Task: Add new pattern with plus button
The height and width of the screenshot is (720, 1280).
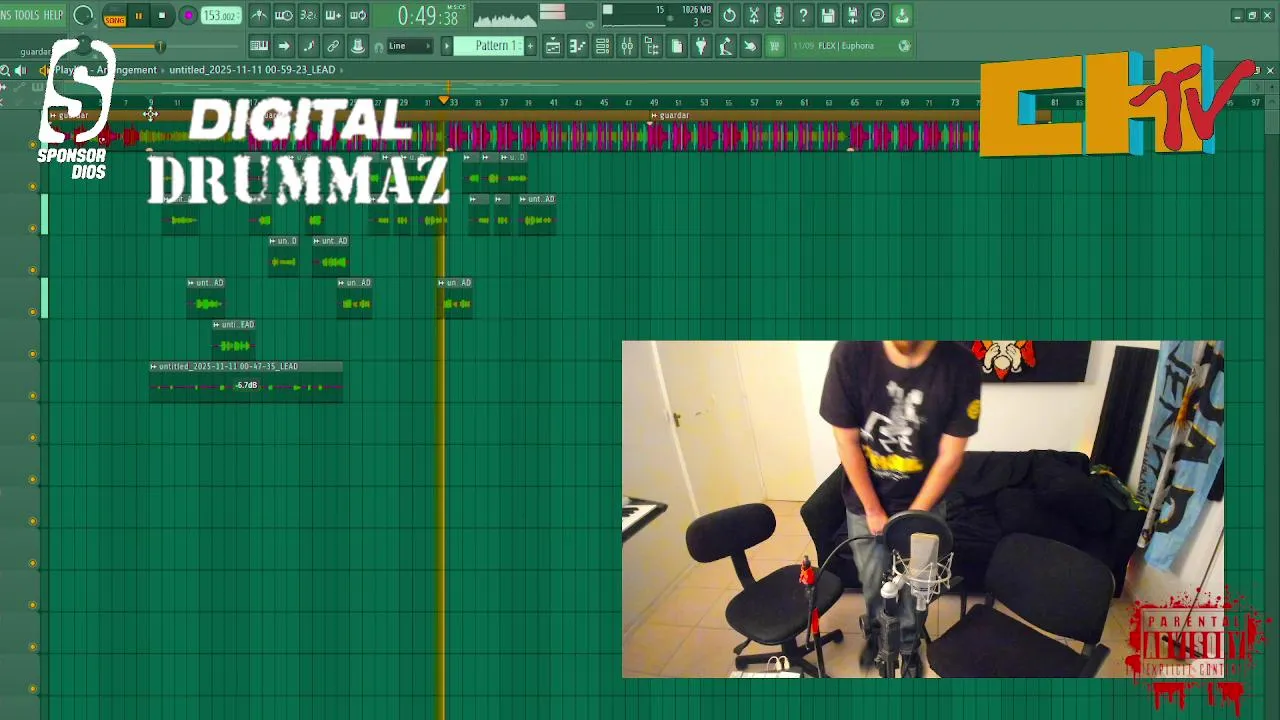Action: click(530, 46)
